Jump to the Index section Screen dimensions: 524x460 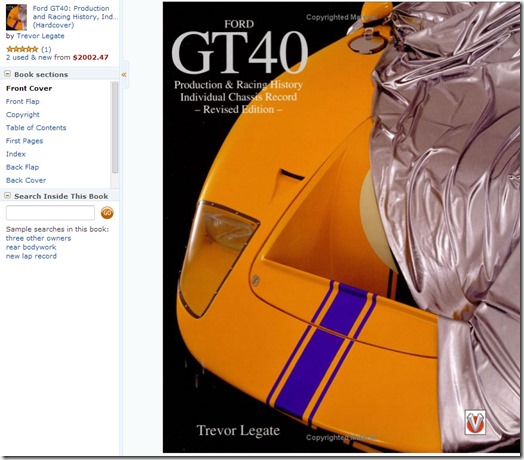16,154
